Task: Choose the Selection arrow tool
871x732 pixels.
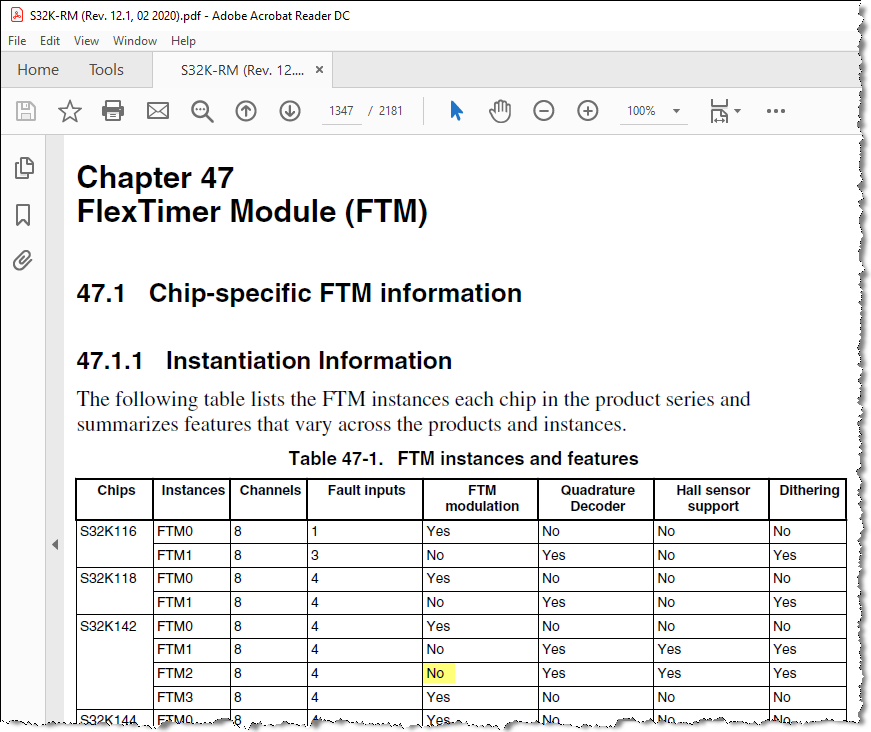Action: point(456,111)
